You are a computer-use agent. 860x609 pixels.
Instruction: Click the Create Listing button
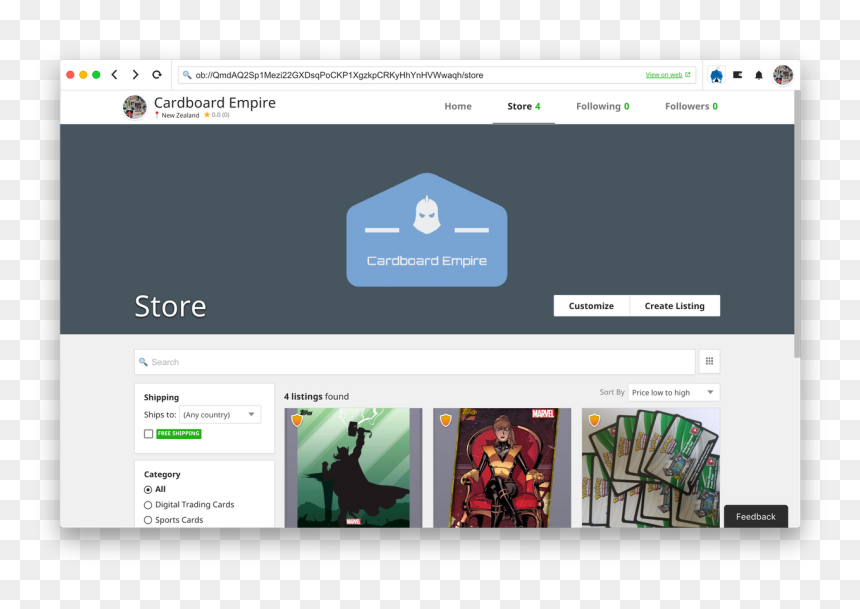[675, 306]
